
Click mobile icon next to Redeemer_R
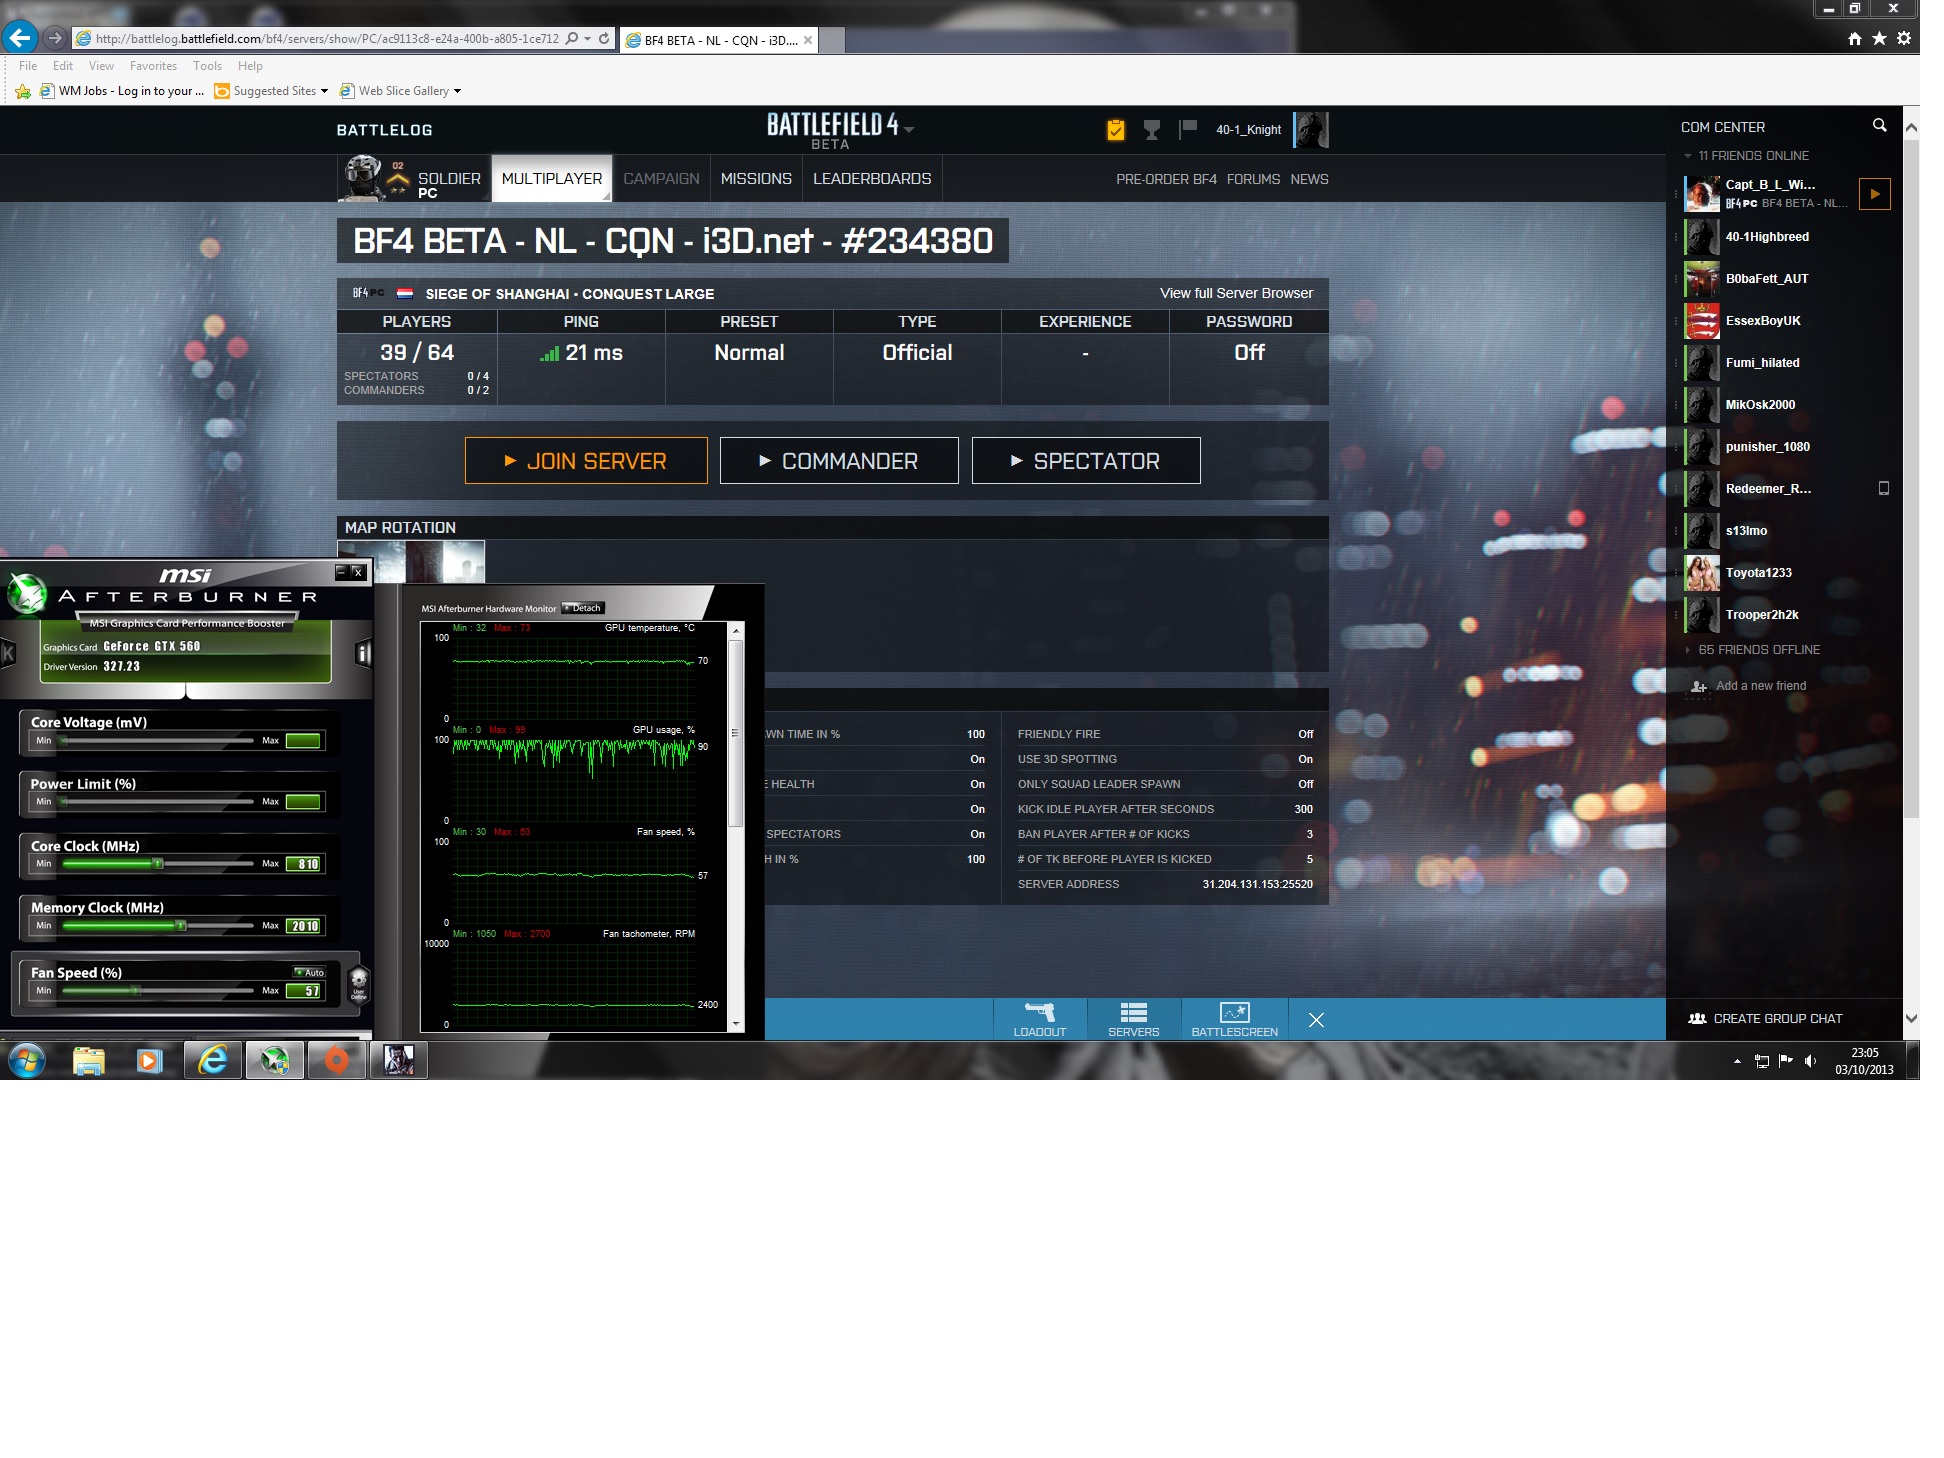1884,489
